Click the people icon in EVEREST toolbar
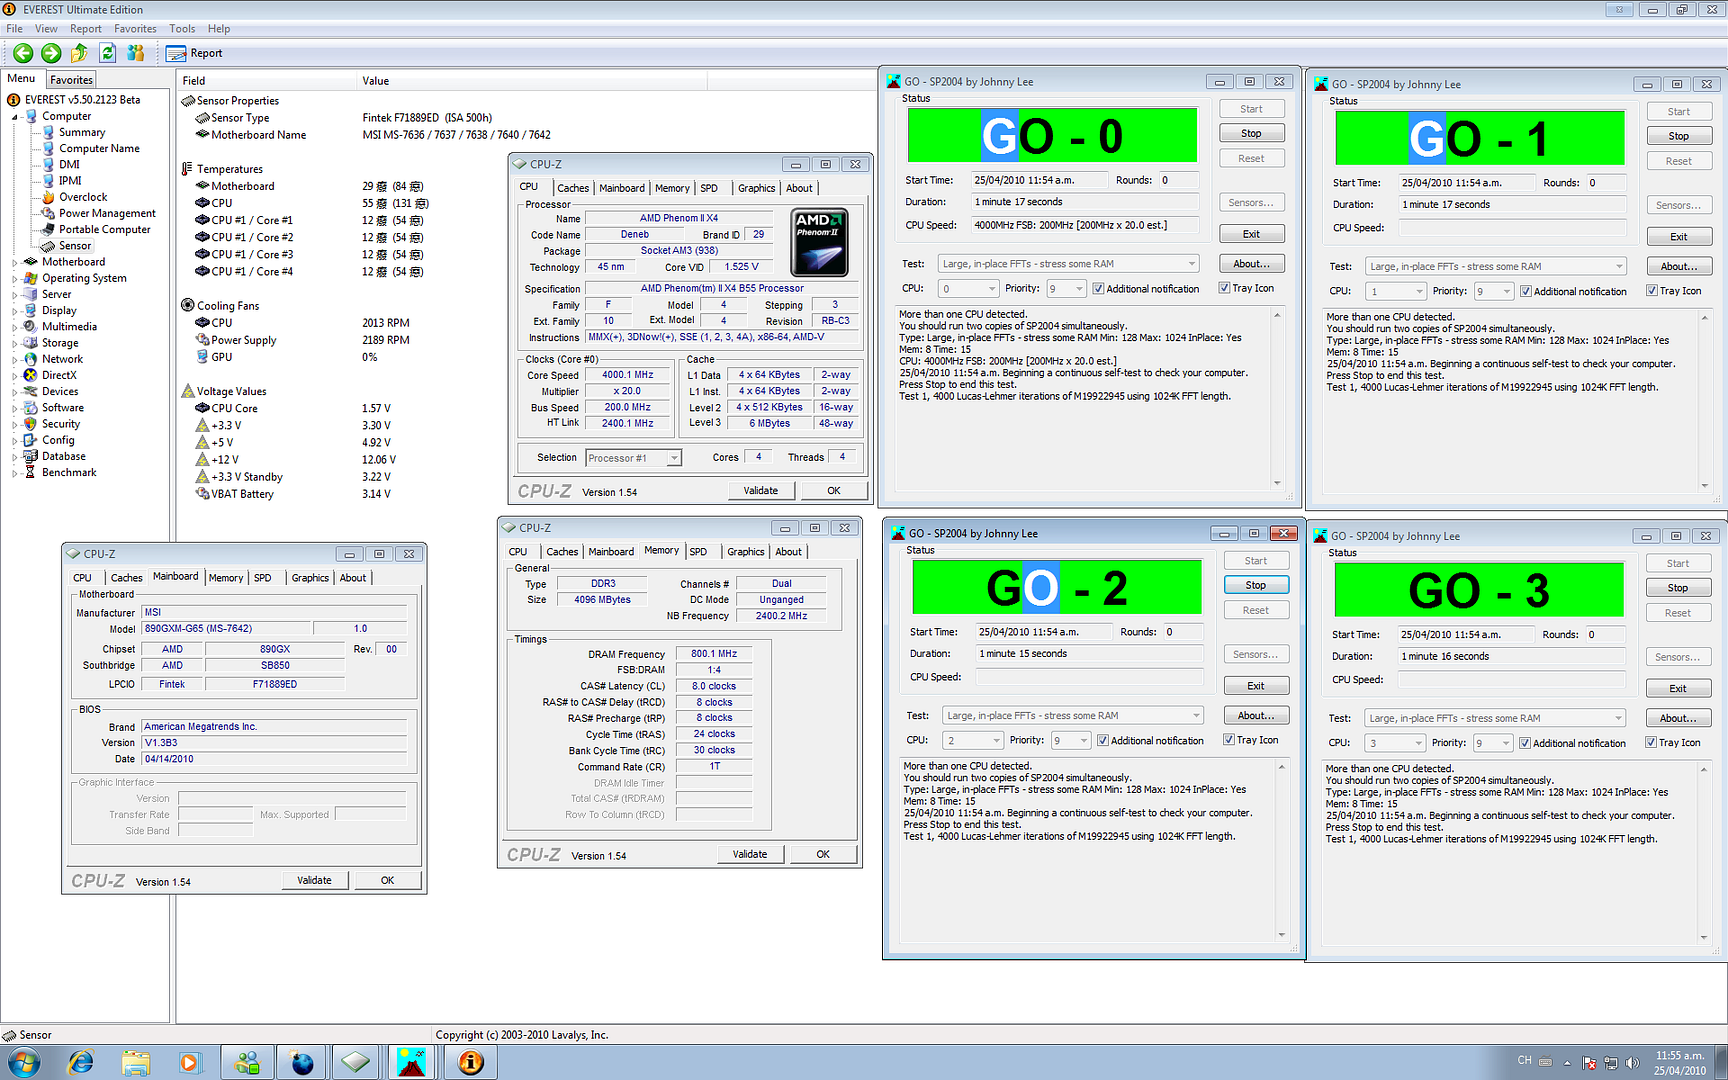 click(136, 53)
